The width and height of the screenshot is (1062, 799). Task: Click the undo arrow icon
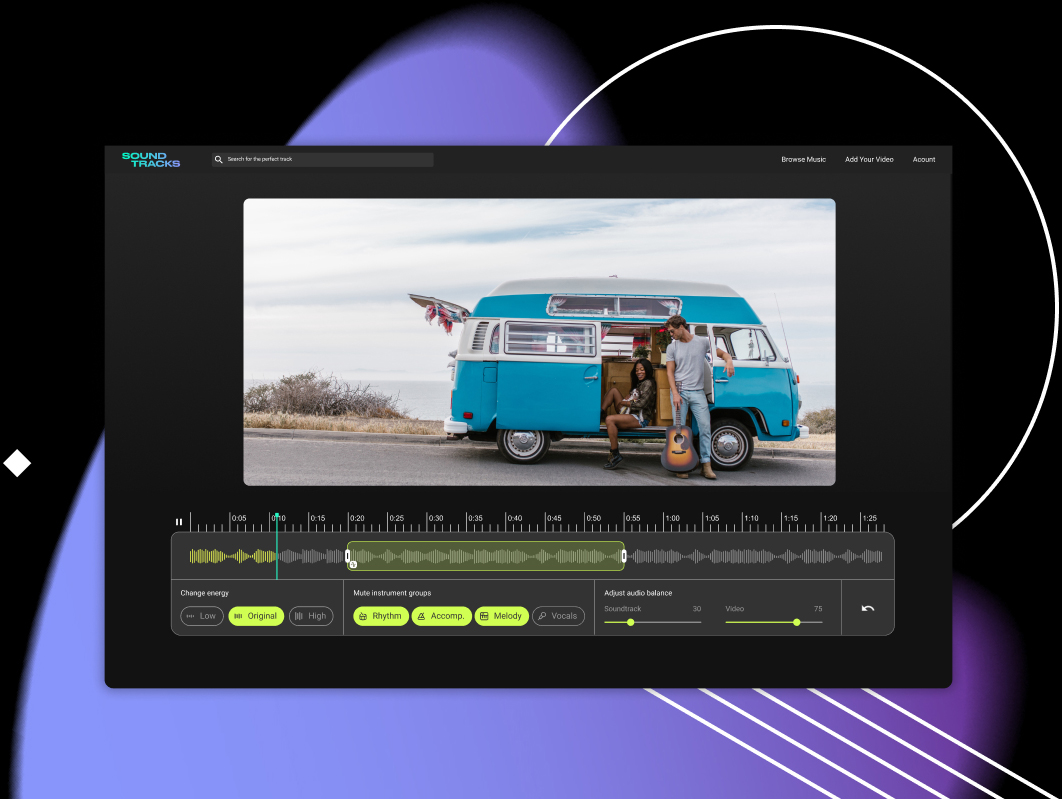(x=867, y=608)
